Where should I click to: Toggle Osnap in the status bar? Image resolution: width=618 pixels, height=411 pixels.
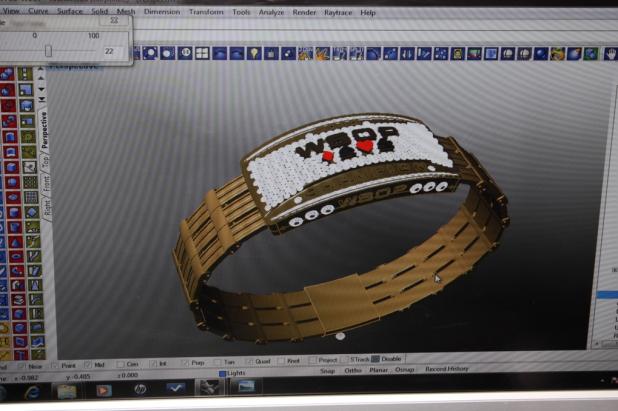coord(404,370)
